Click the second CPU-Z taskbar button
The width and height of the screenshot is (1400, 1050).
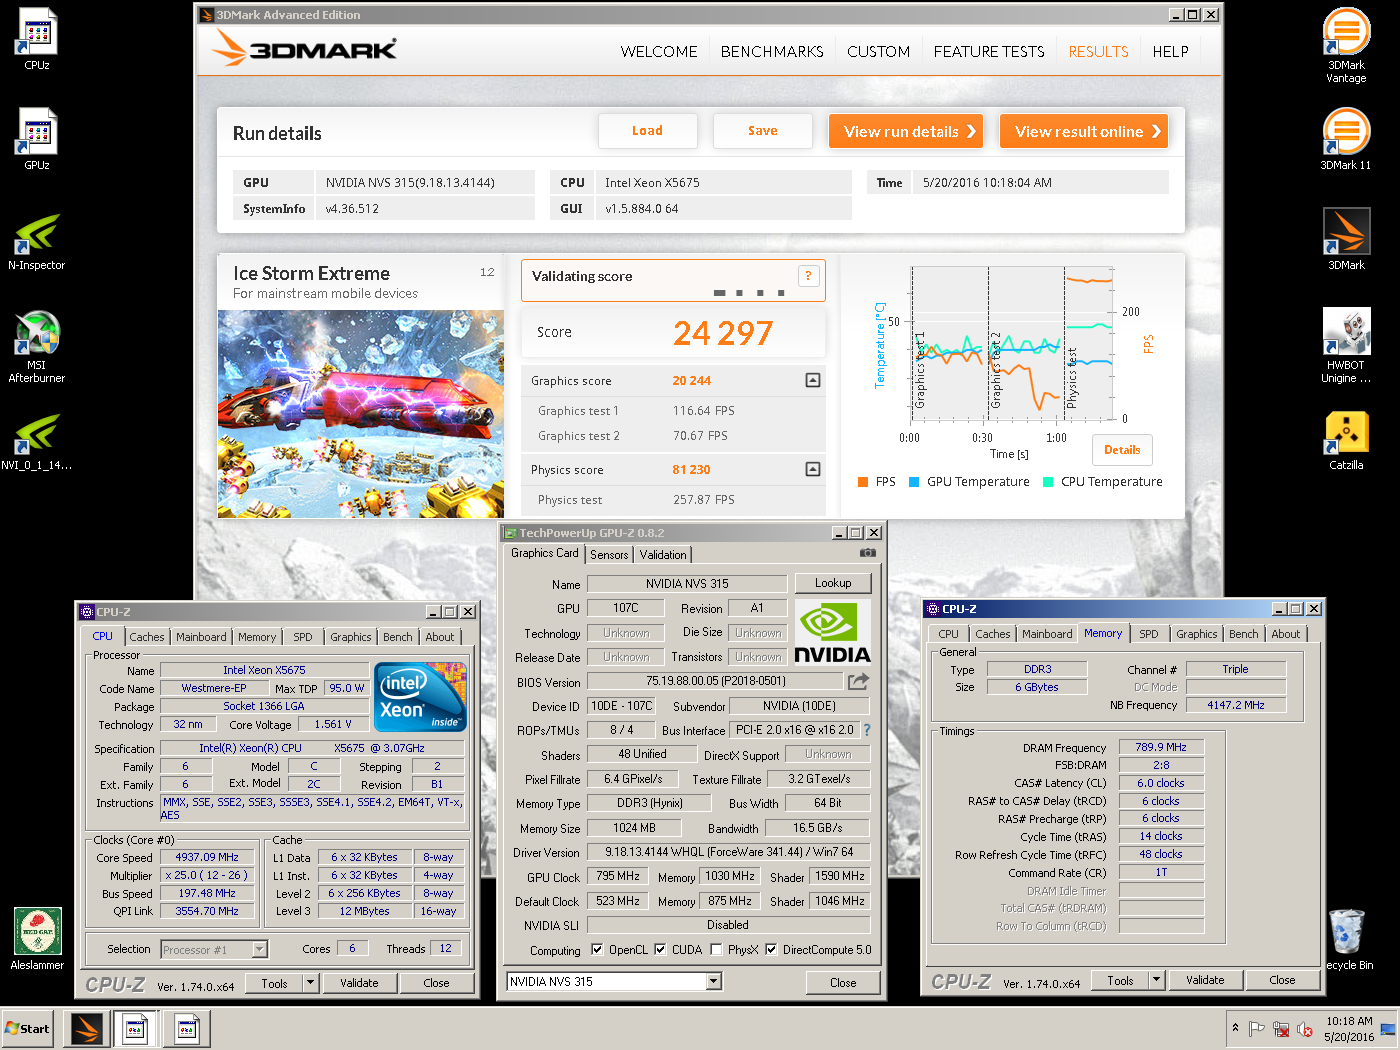click(186, 1029)
